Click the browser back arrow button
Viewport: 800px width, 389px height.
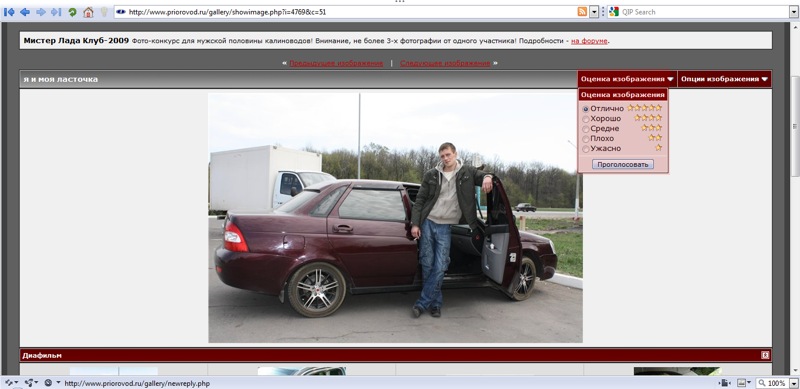(24, 12)
